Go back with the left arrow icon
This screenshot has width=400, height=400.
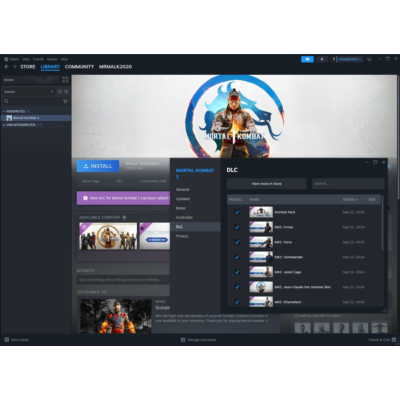(7, 67)
